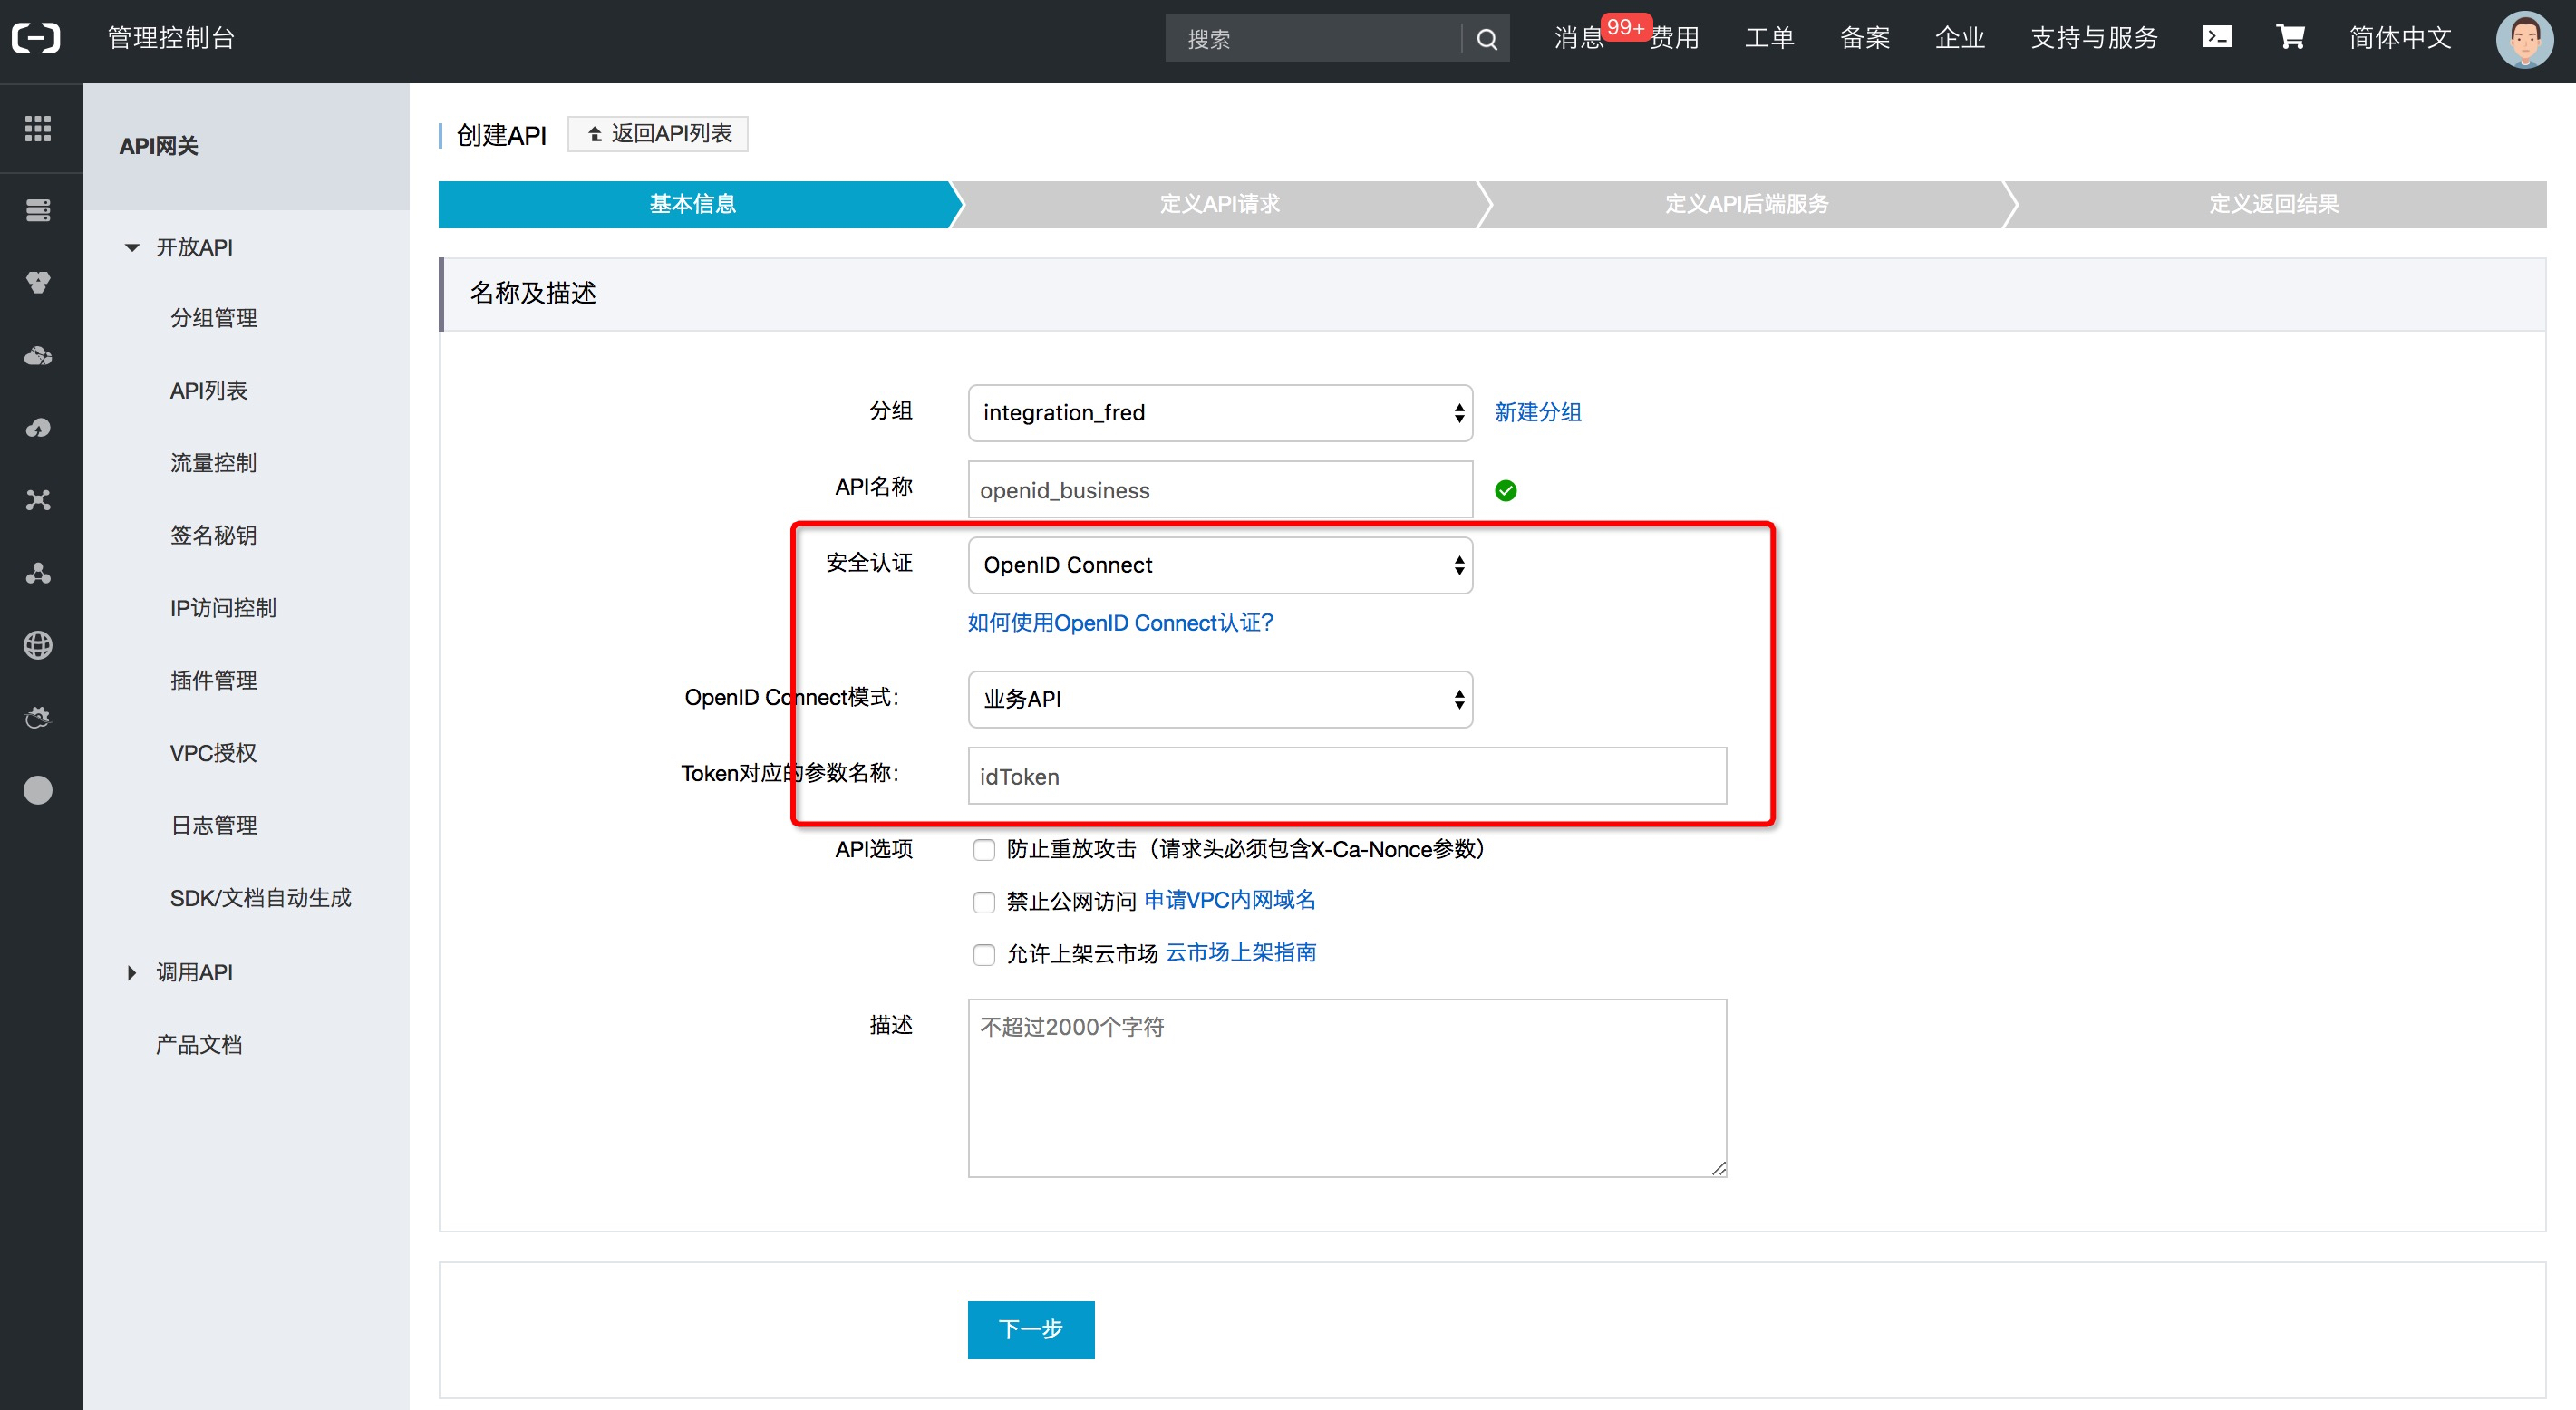The height and width of the screenshot is (1410, 2576).
Task: Open the OpenID Connect模式 dropdown
Action: [x=1219, y=699]
